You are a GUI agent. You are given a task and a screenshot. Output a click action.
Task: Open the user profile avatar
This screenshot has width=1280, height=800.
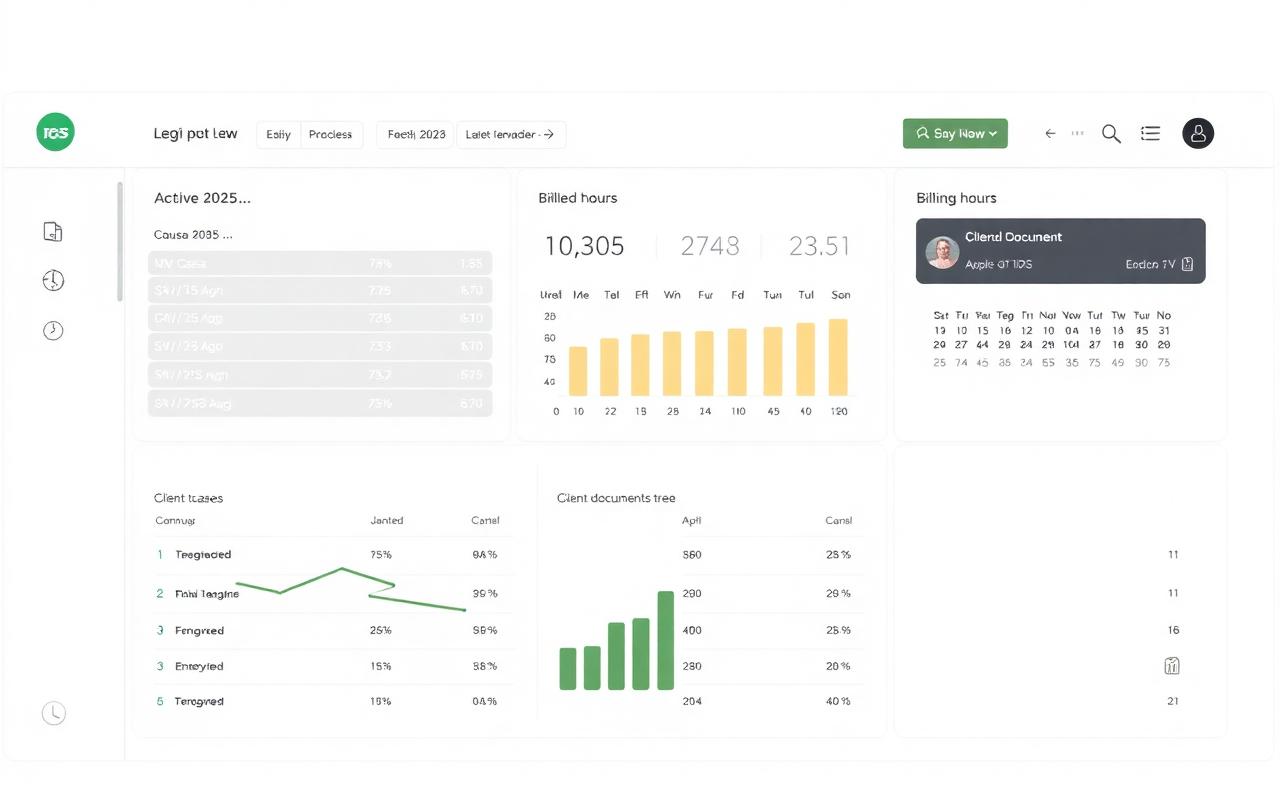coord(1198,133)
